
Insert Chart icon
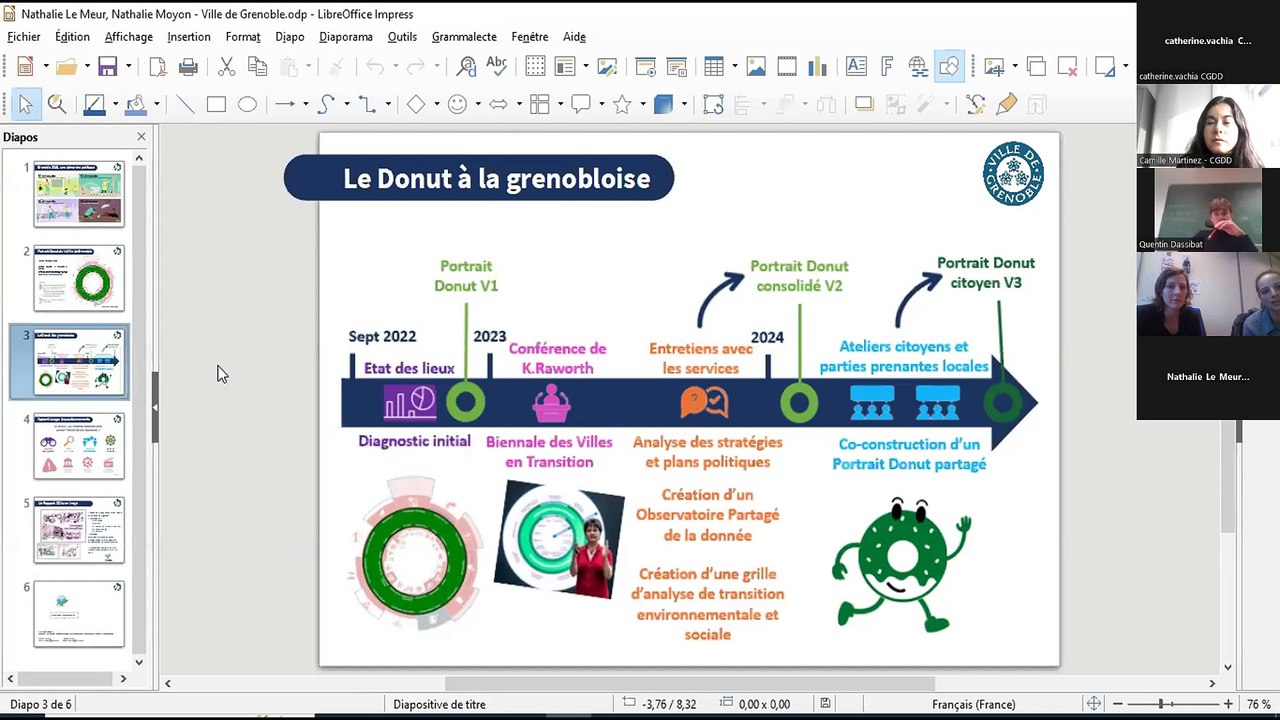pos(817,67)
